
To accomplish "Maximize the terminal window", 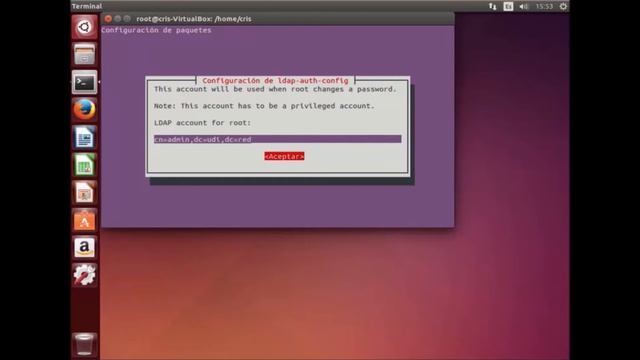I will 127,19.
